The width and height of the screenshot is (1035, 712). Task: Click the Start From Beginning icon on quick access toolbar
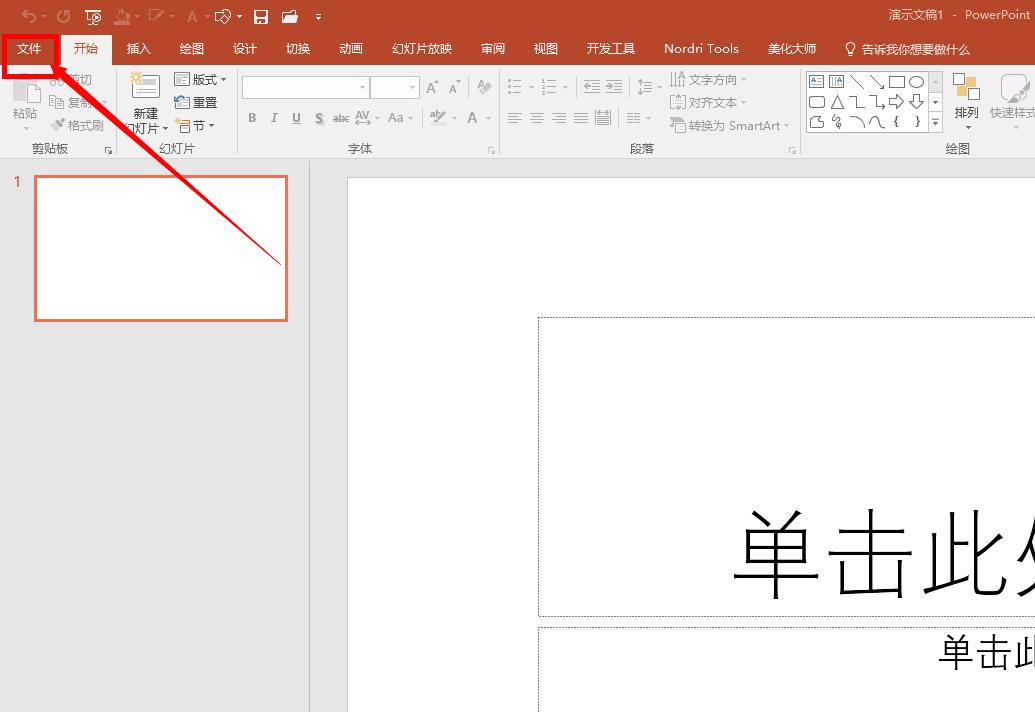(92, 16)
